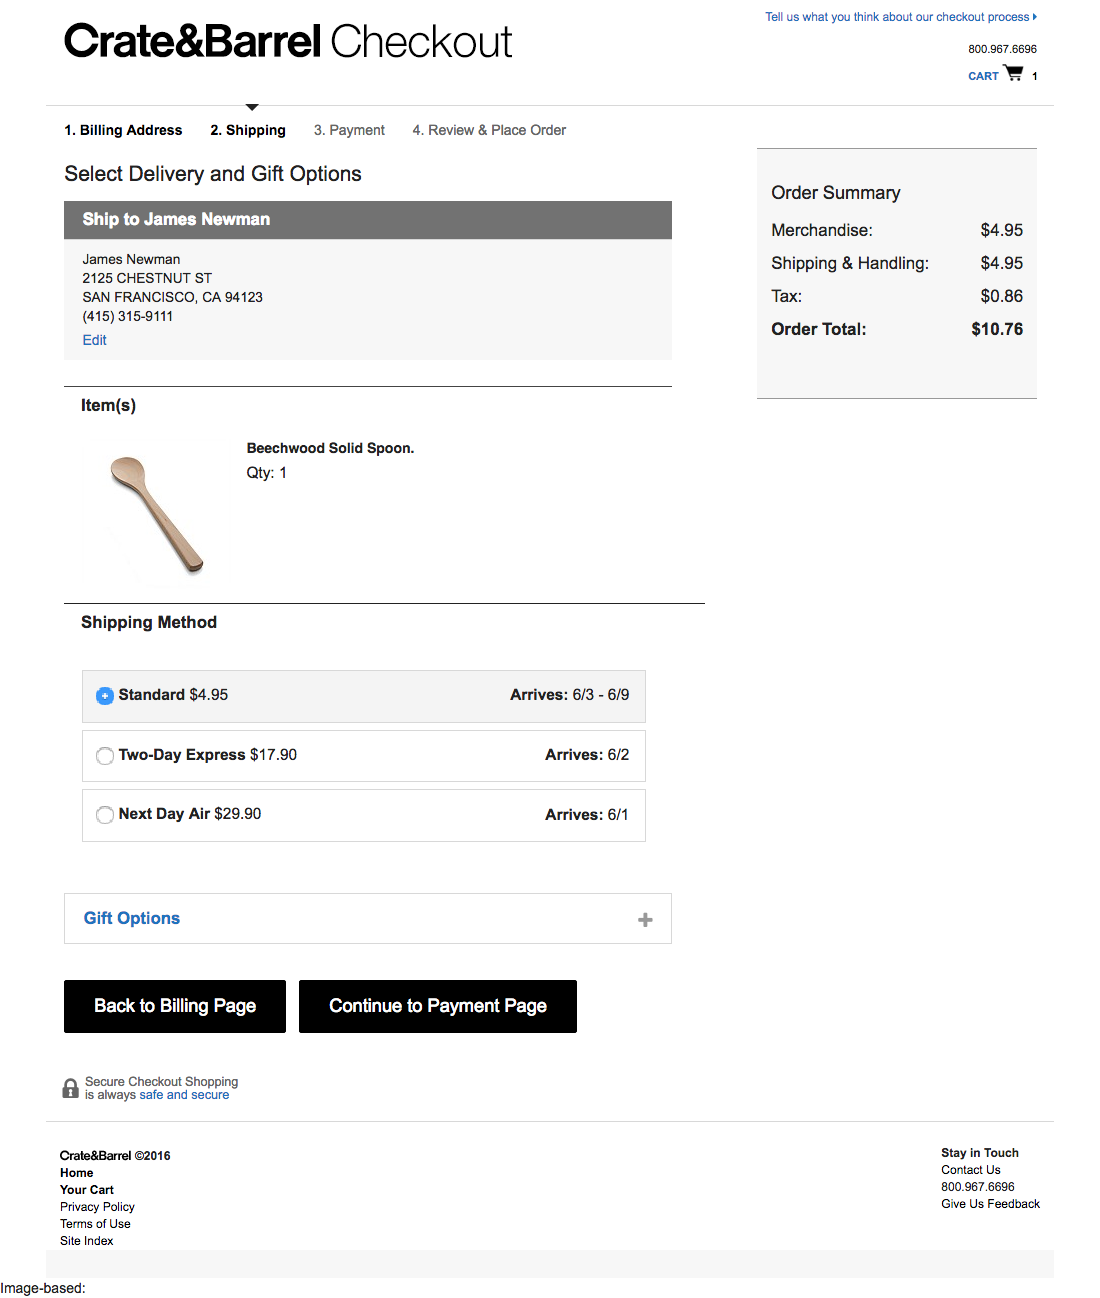1100x1298 pixels.
Task: Open the Review & Place Order step
Action: click(x=489, y=130)
